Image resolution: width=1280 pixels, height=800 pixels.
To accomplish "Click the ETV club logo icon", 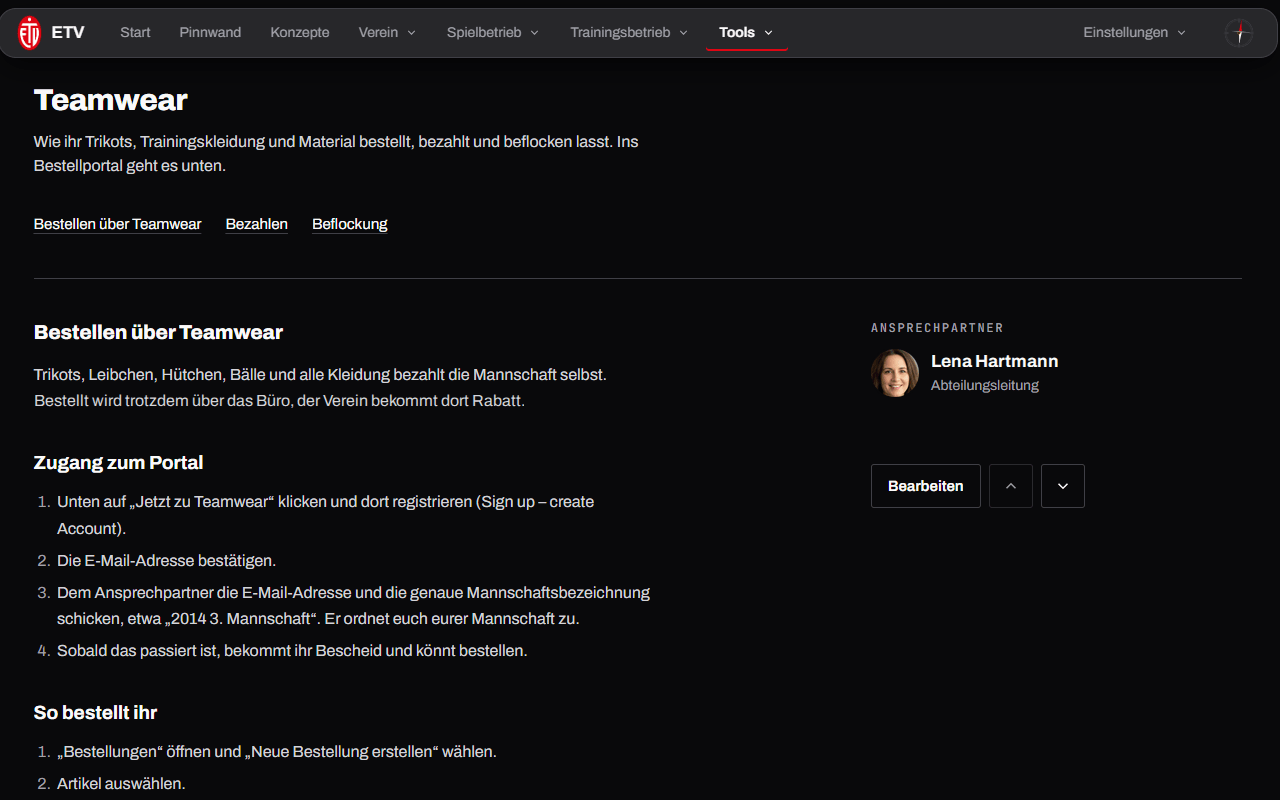I will pyautogui.click(x=30, y=33).
